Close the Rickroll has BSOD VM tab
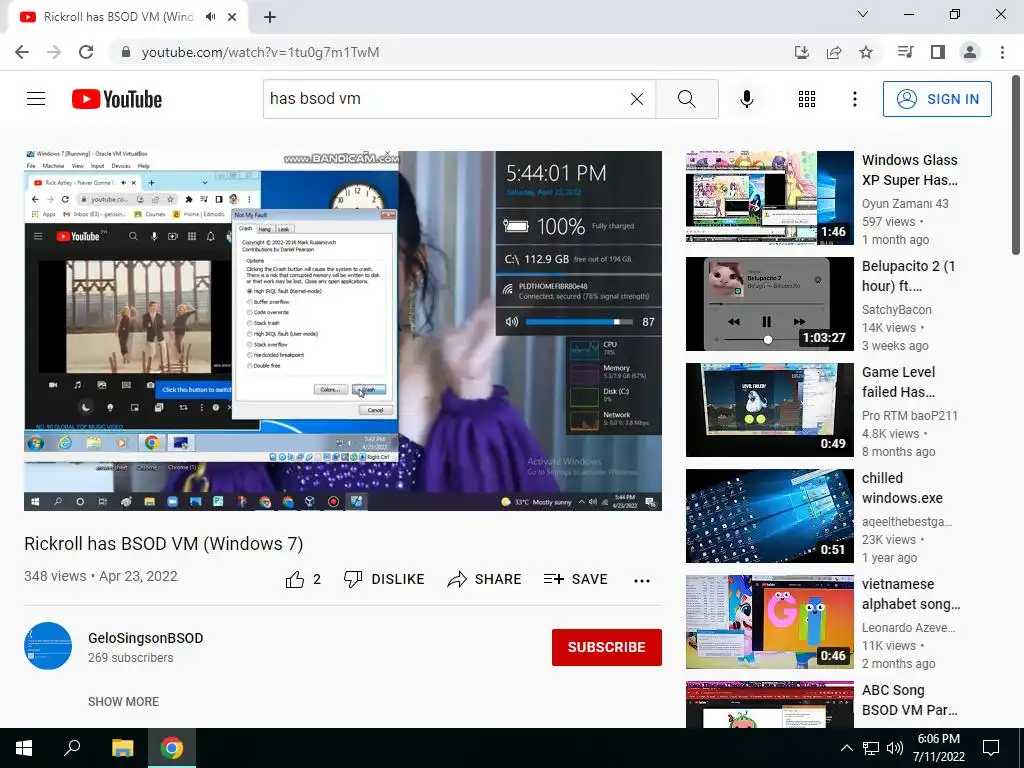 point(232,17)
